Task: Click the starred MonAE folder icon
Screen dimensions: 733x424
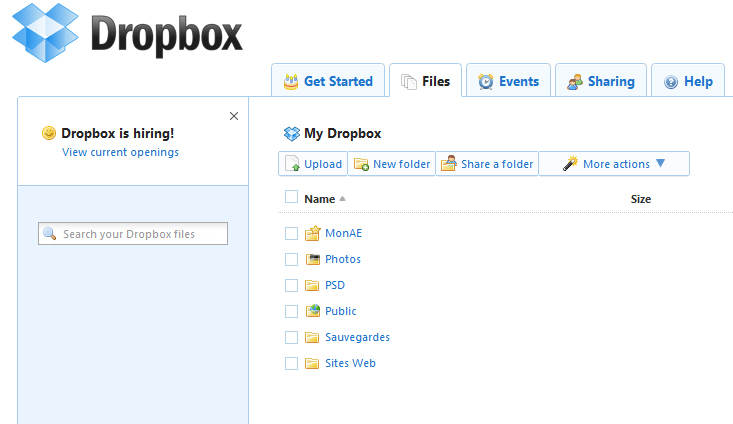Action: pyautogui.click(x=313, y=233)
